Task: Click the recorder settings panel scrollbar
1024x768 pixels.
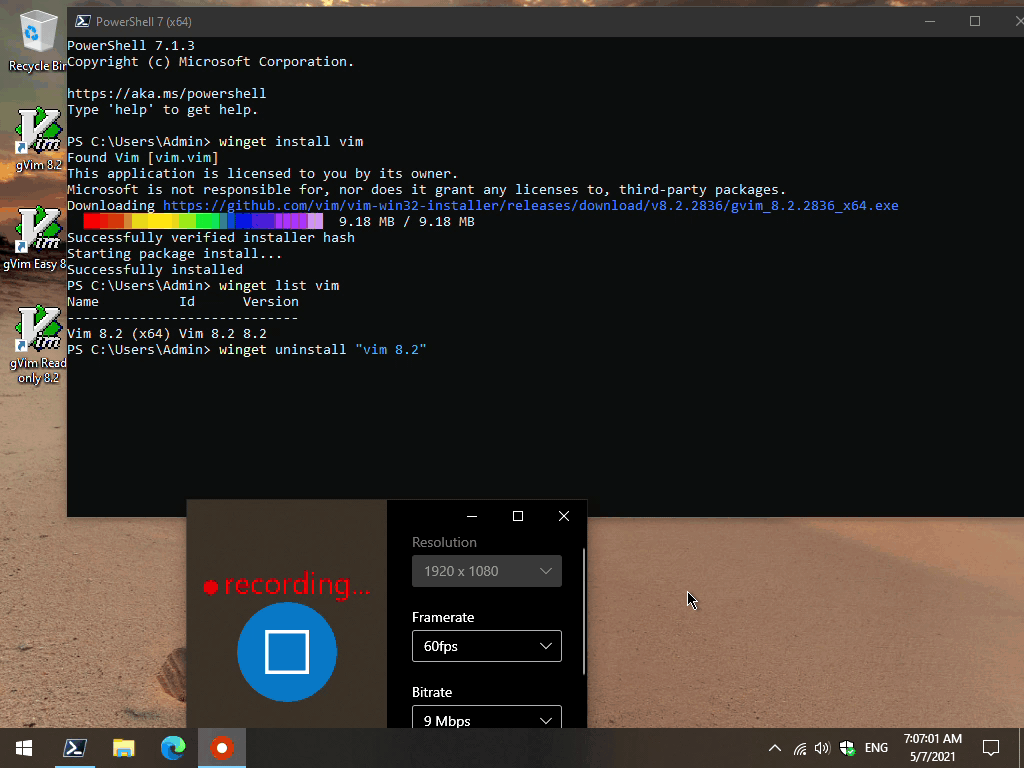Action: pos(583,611)
